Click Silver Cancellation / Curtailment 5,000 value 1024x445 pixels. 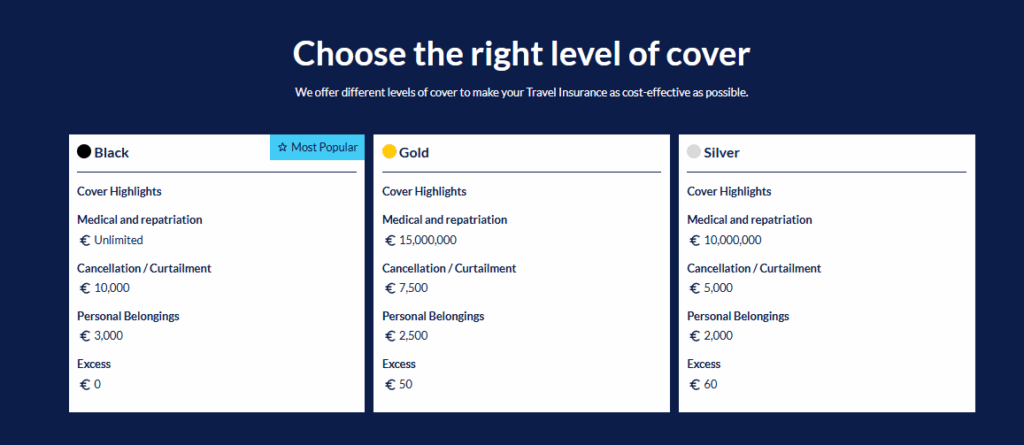click(x=718, y=288)
